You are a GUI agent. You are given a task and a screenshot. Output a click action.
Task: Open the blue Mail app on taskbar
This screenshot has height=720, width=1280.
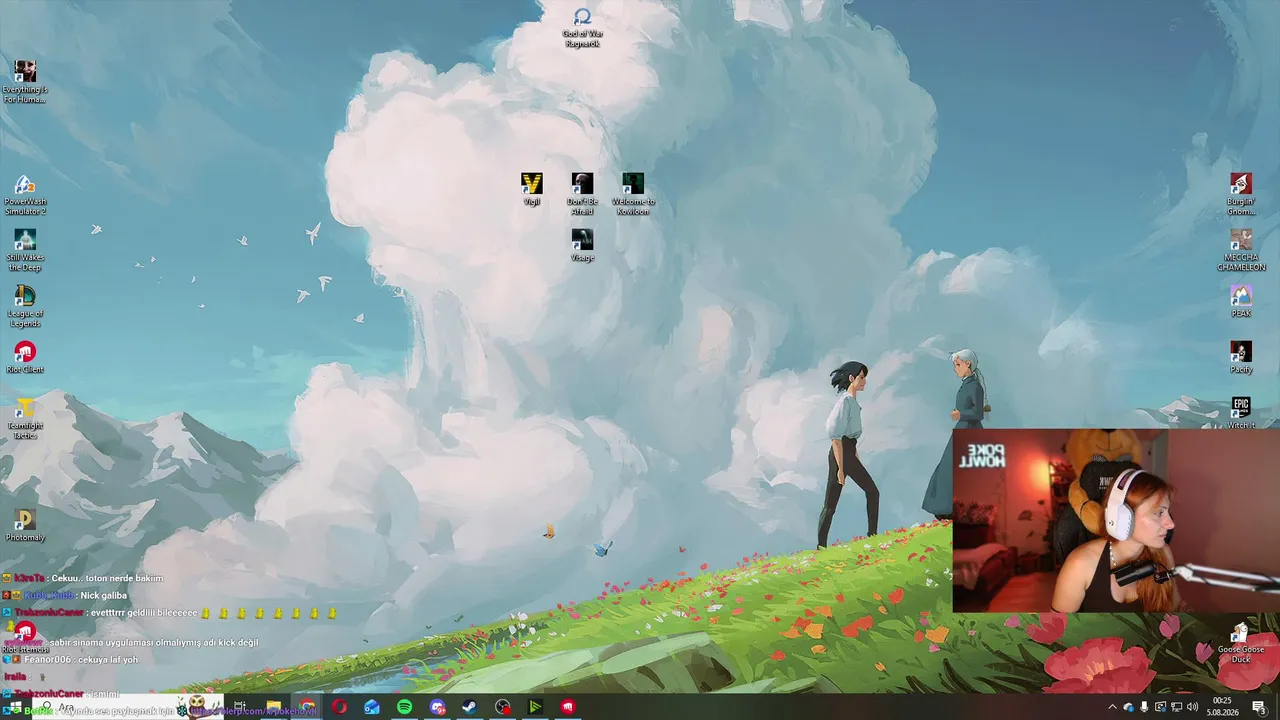point(372,707)
